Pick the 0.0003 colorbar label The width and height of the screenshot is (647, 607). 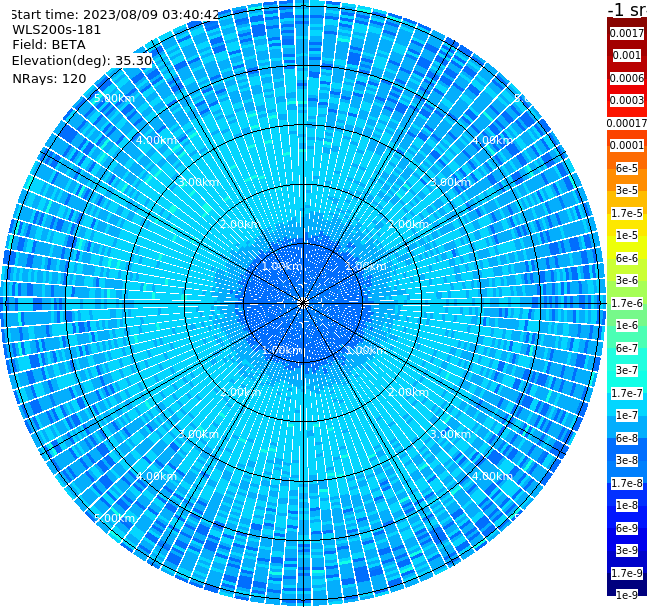[x=627, y=100]
